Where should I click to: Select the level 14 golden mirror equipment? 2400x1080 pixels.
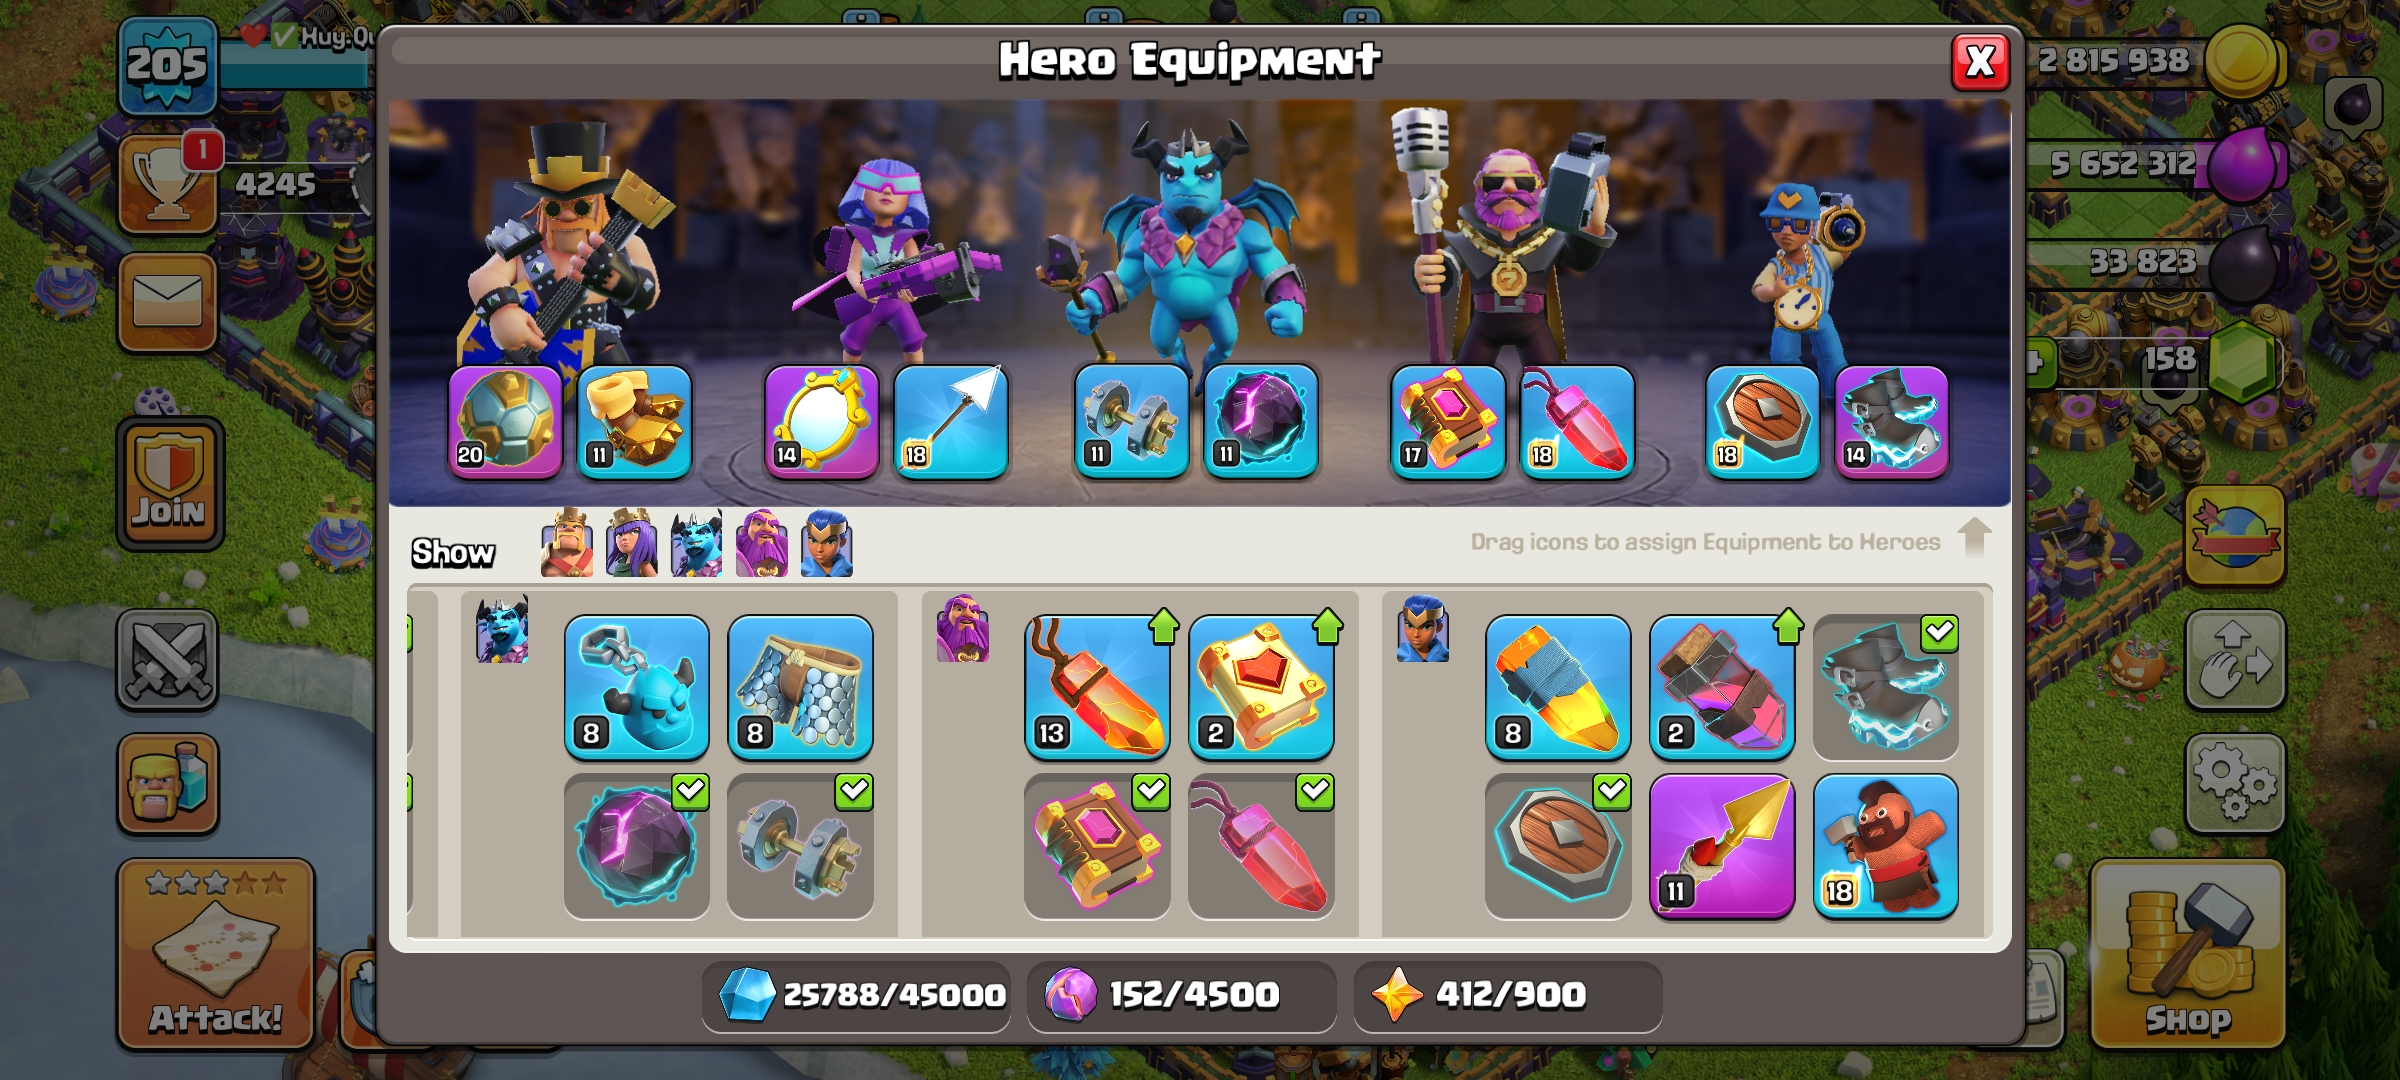point(821,421)
